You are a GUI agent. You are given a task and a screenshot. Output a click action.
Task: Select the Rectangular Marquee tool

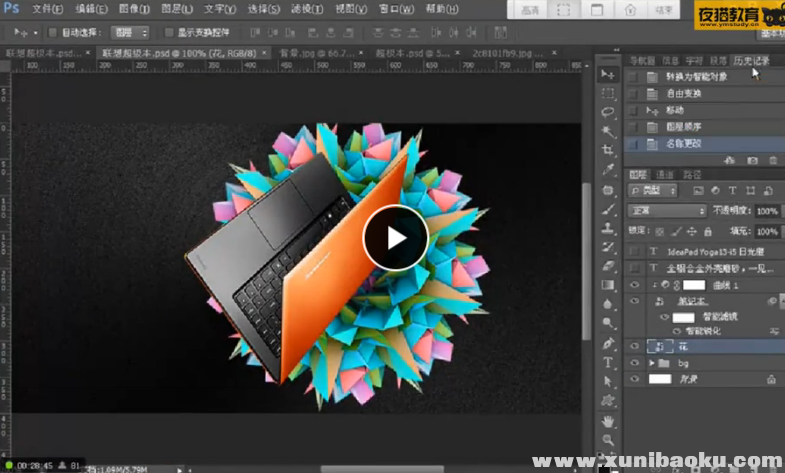[x=608, y=93]
